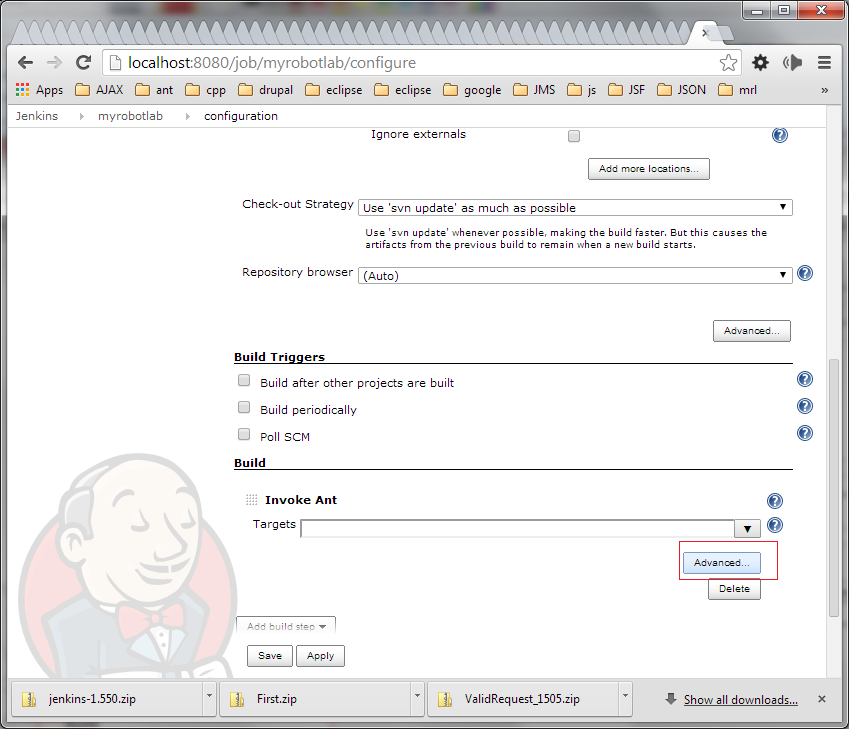Image resolution: width=849 pixels, height=729 pixels.
Task: Delete the Invoke Ant build step
Action: 734,589
